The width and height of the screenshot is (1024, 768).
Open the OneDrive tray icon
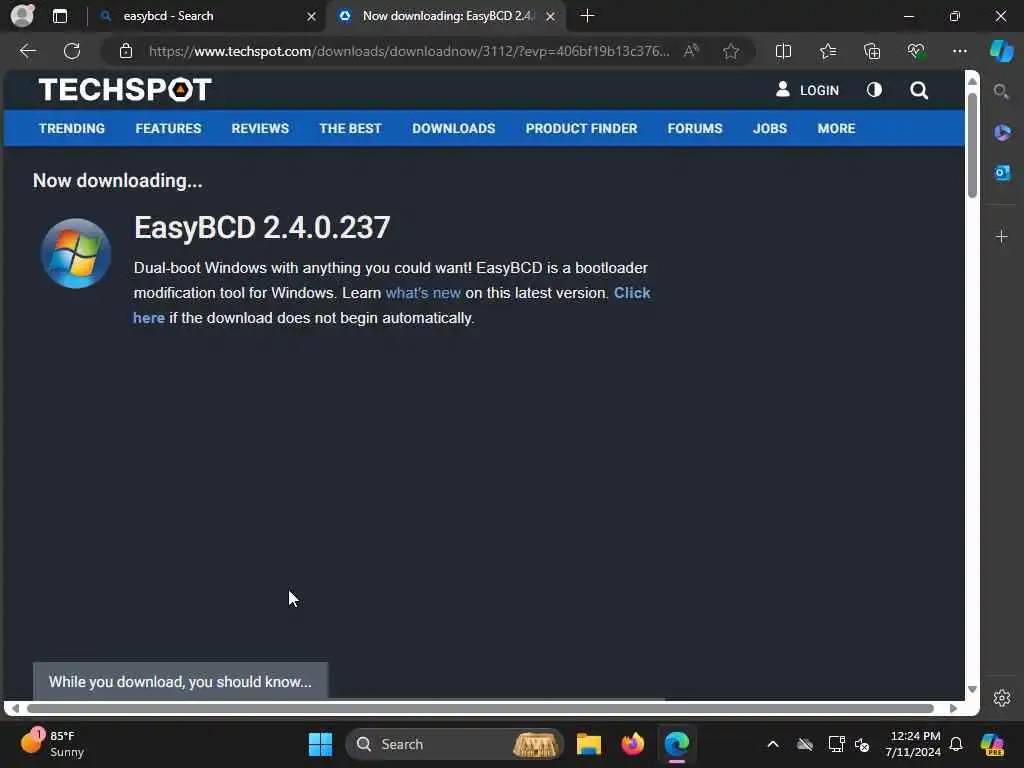click(x=805, y=744)
